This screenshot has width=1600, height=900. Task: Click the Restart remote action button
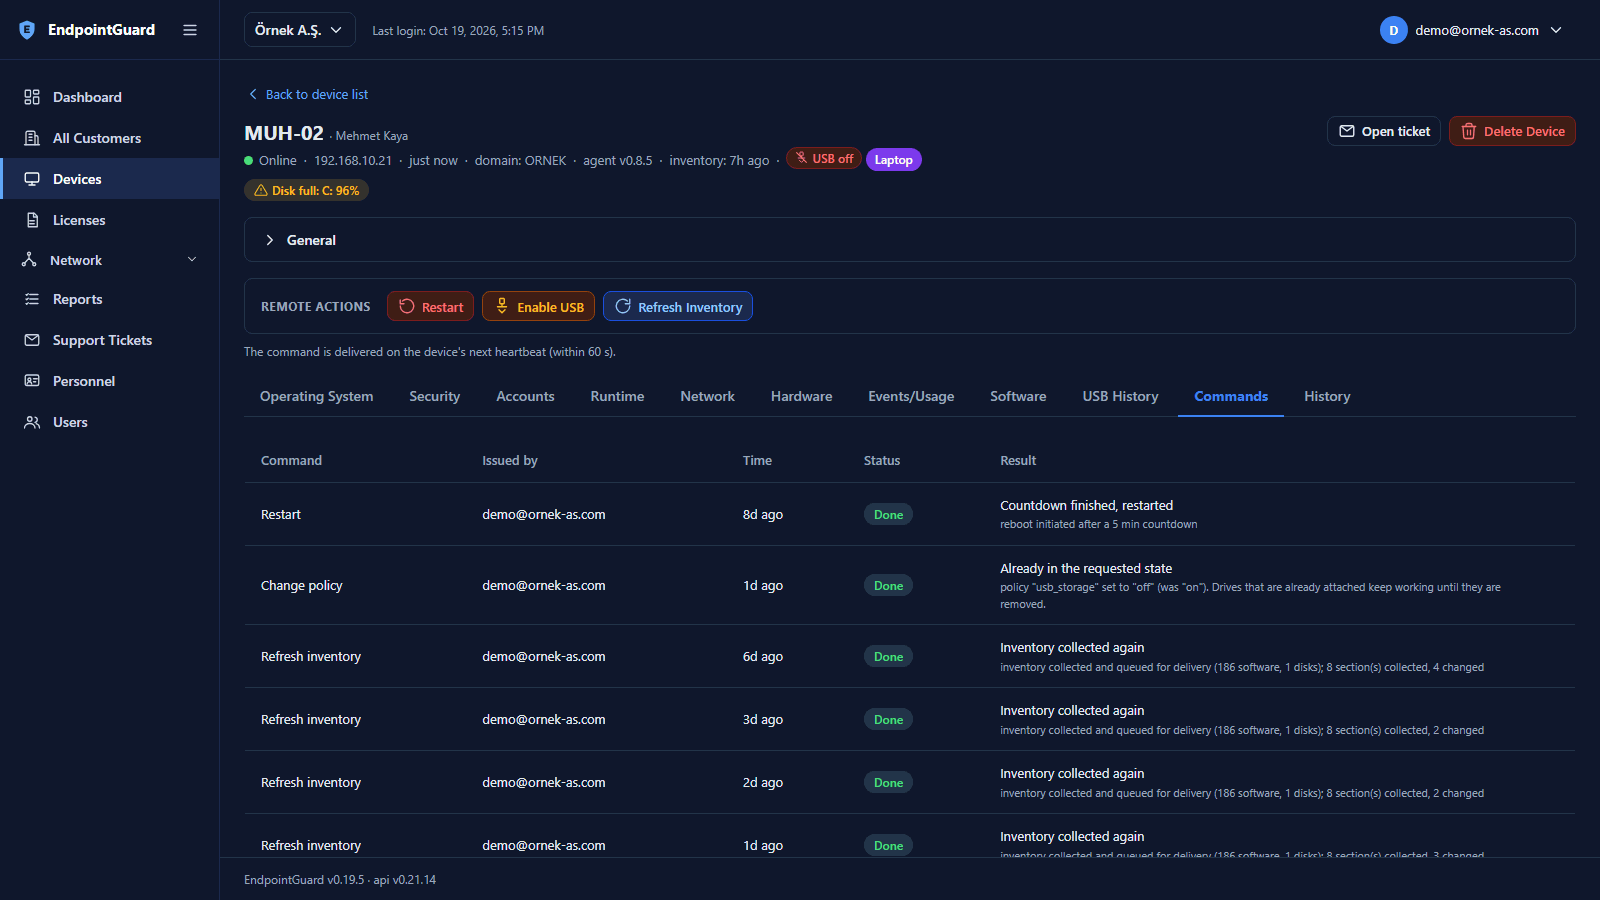430,307
